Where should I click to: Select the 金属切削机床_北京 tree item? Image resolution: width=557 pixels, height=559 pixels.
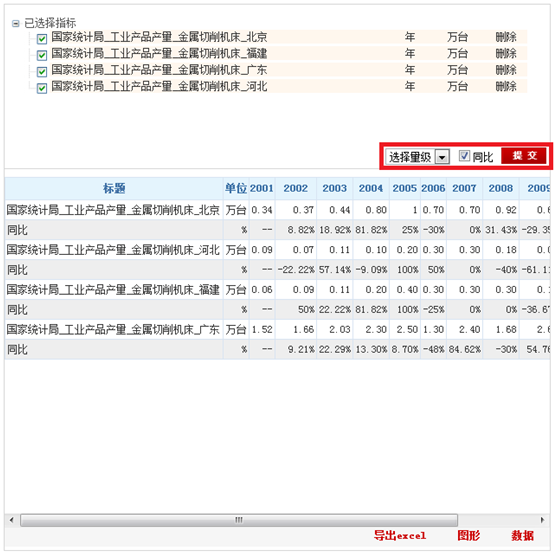(x=159, y=37)
